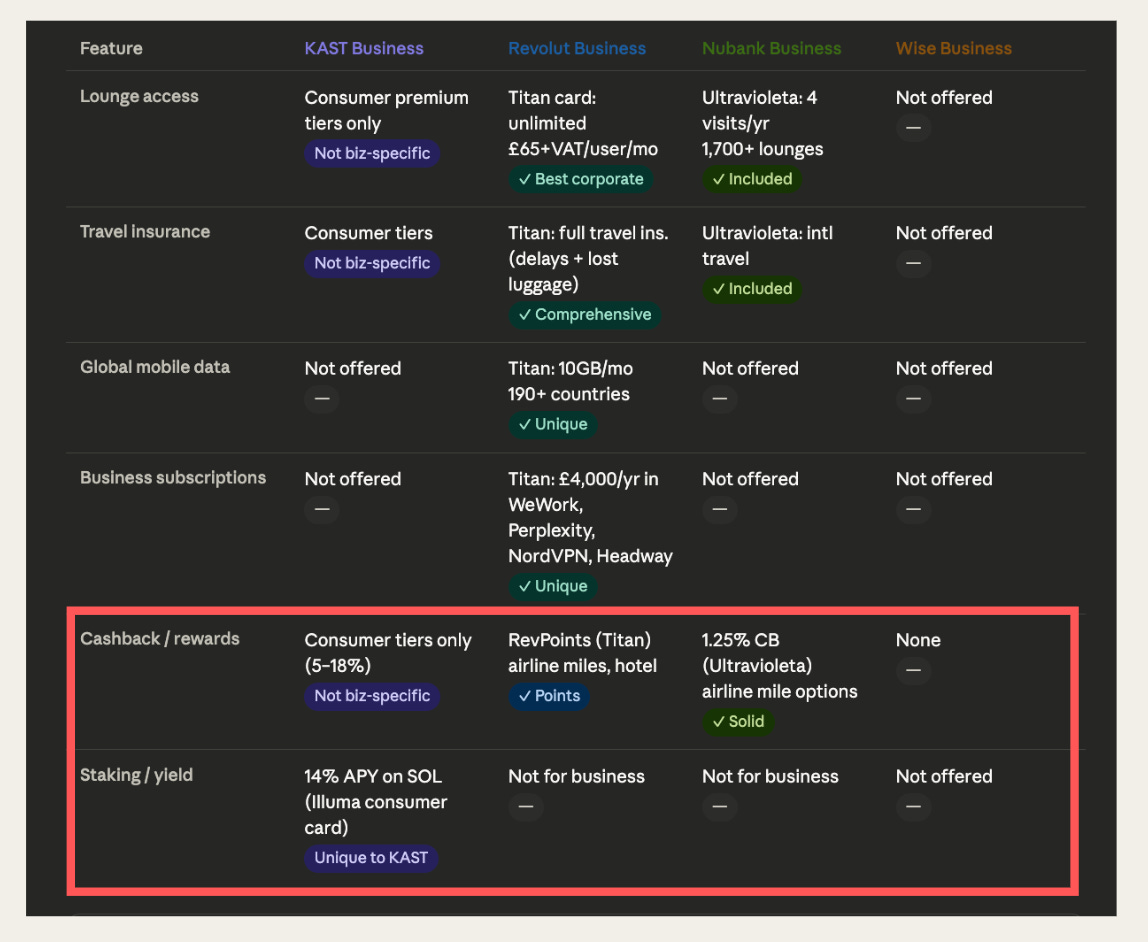
Task: Click the Wise Business column header
Action: (954, 48)
